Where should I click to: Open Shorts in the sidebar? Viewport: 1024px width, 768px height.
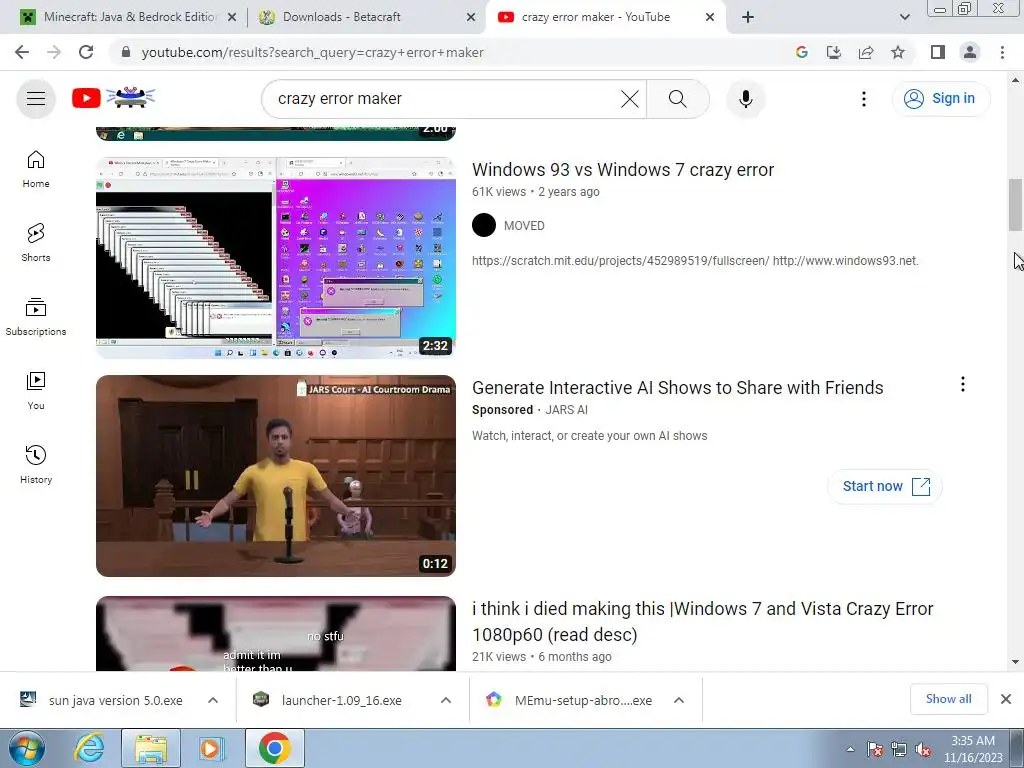pos(36,243)
